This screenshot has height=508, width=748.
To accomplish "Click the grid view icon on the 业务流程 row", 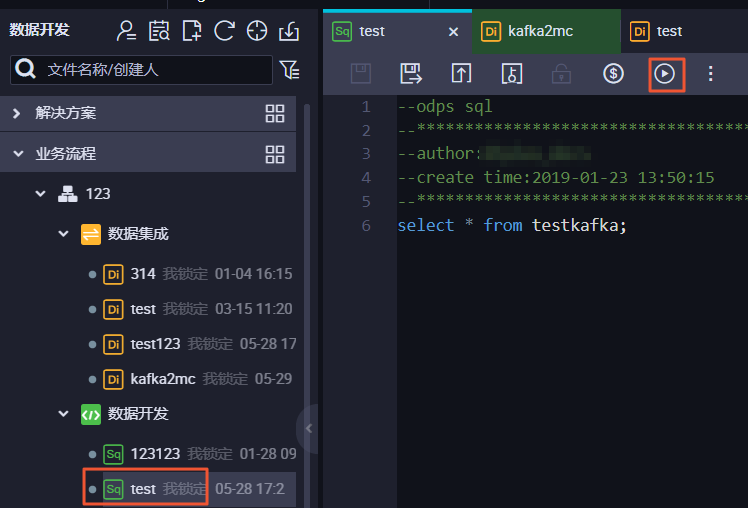I will [x=275, y=154].
